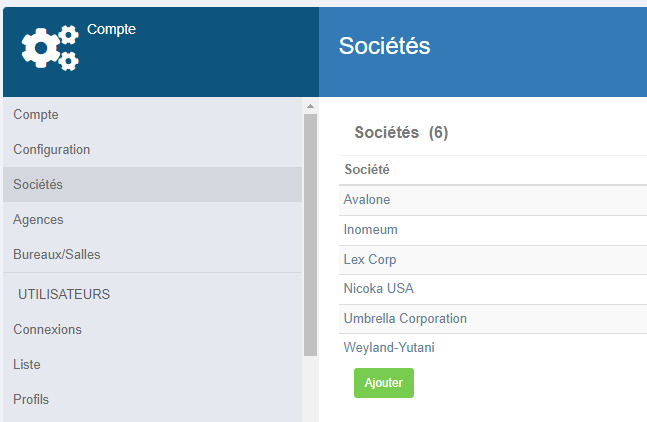Sort by the Société column header

click(367, 170)
